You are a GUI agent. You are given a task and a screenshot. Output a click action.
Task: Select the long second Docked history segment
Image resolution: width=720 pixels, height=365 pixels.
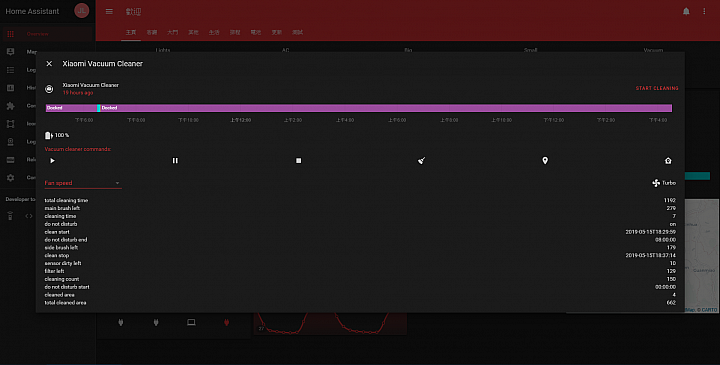[386, 108]
